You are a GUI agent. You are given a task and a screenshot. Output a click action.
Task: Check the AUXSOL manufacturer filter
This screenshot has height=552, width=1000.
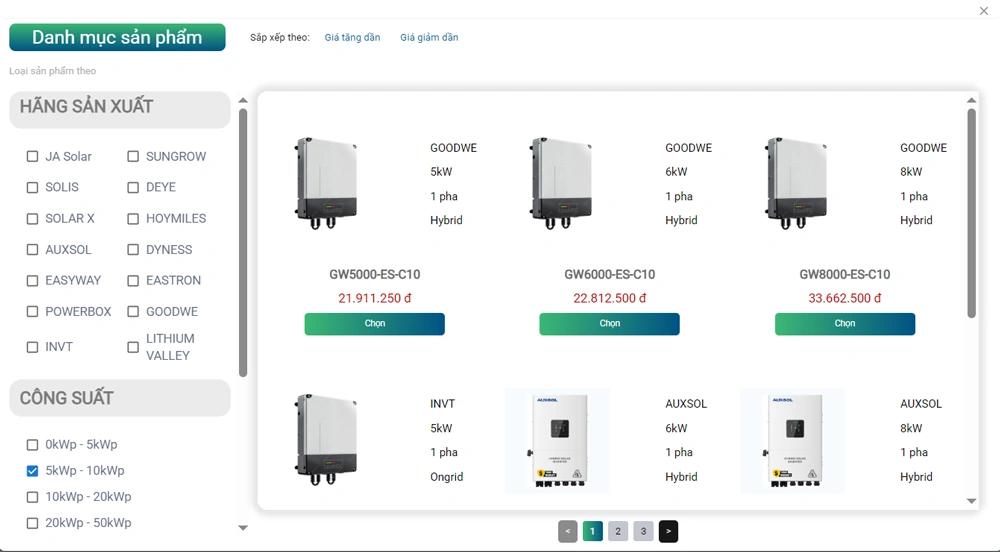pos(33,250)
